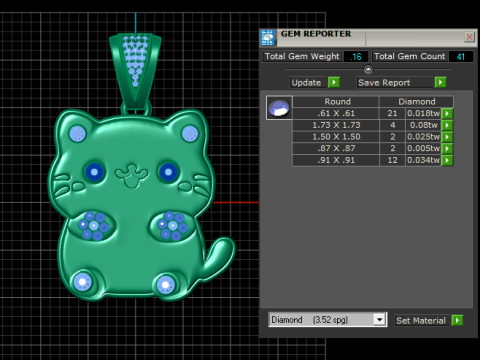This screenshot has width=480, height=360.
Task: Click the Set Material green arrow
Action: (457, 320)
